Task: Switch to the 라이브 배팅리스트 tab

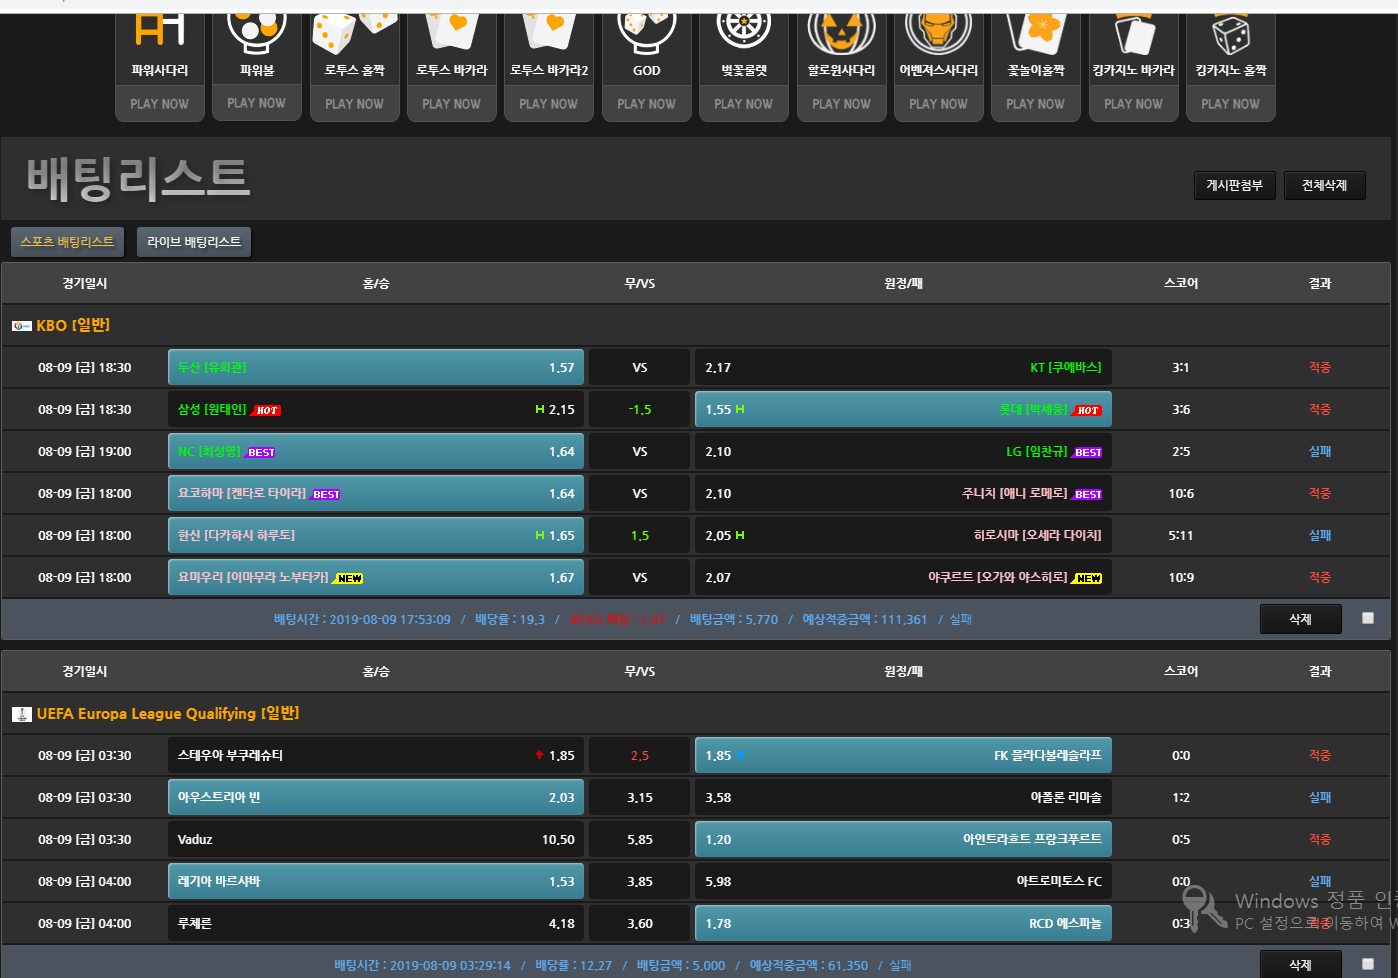Action: point(194,242)
